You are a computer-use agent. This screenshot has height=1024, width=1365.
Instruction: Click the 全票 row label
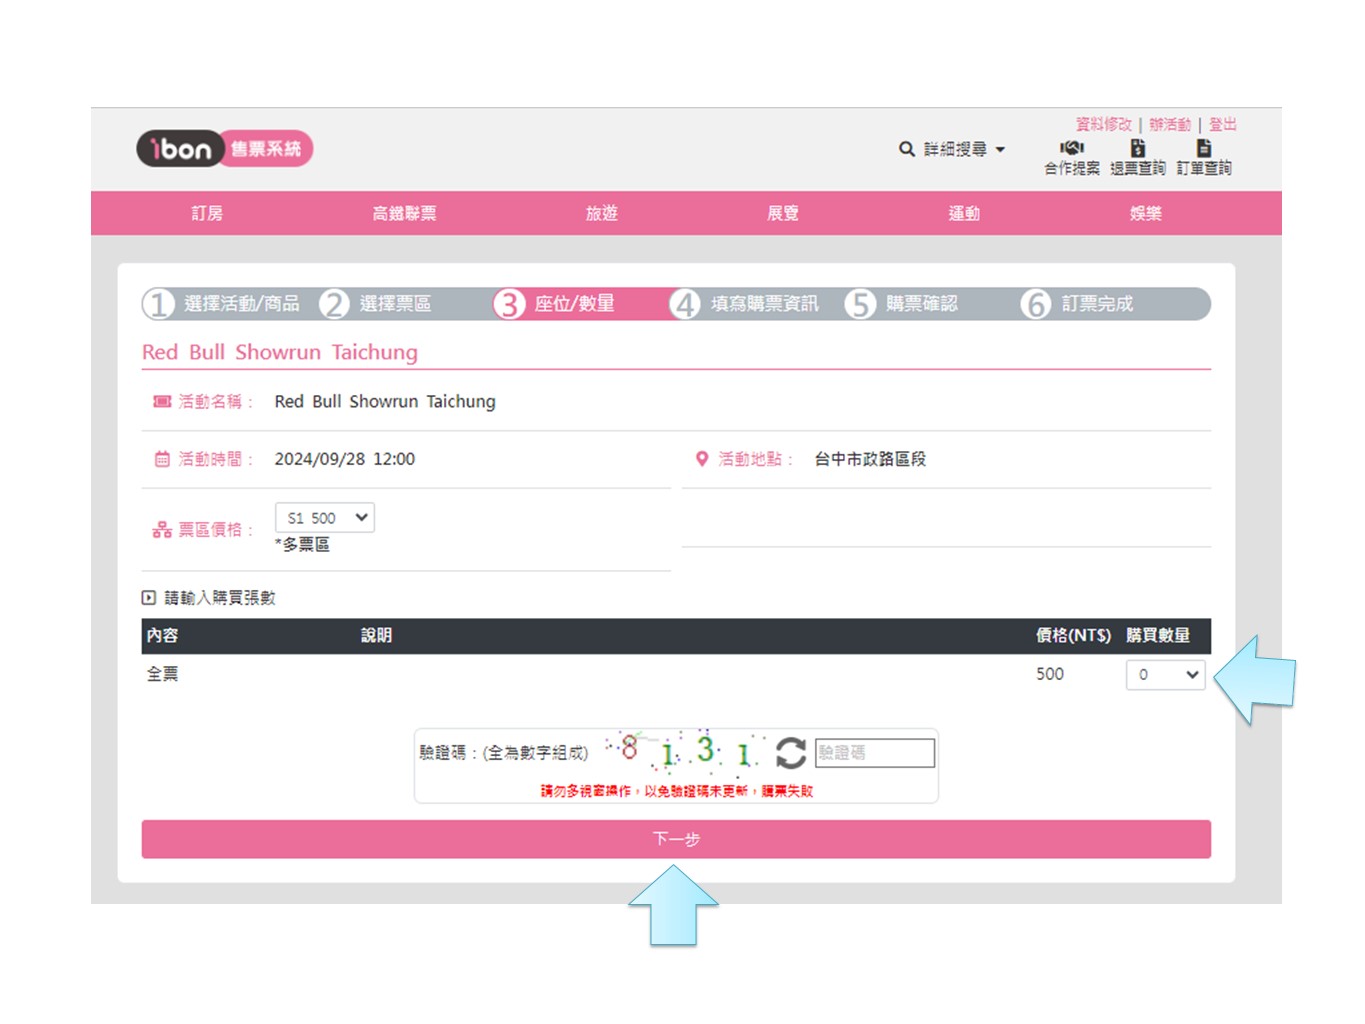(x=163, y=674)
